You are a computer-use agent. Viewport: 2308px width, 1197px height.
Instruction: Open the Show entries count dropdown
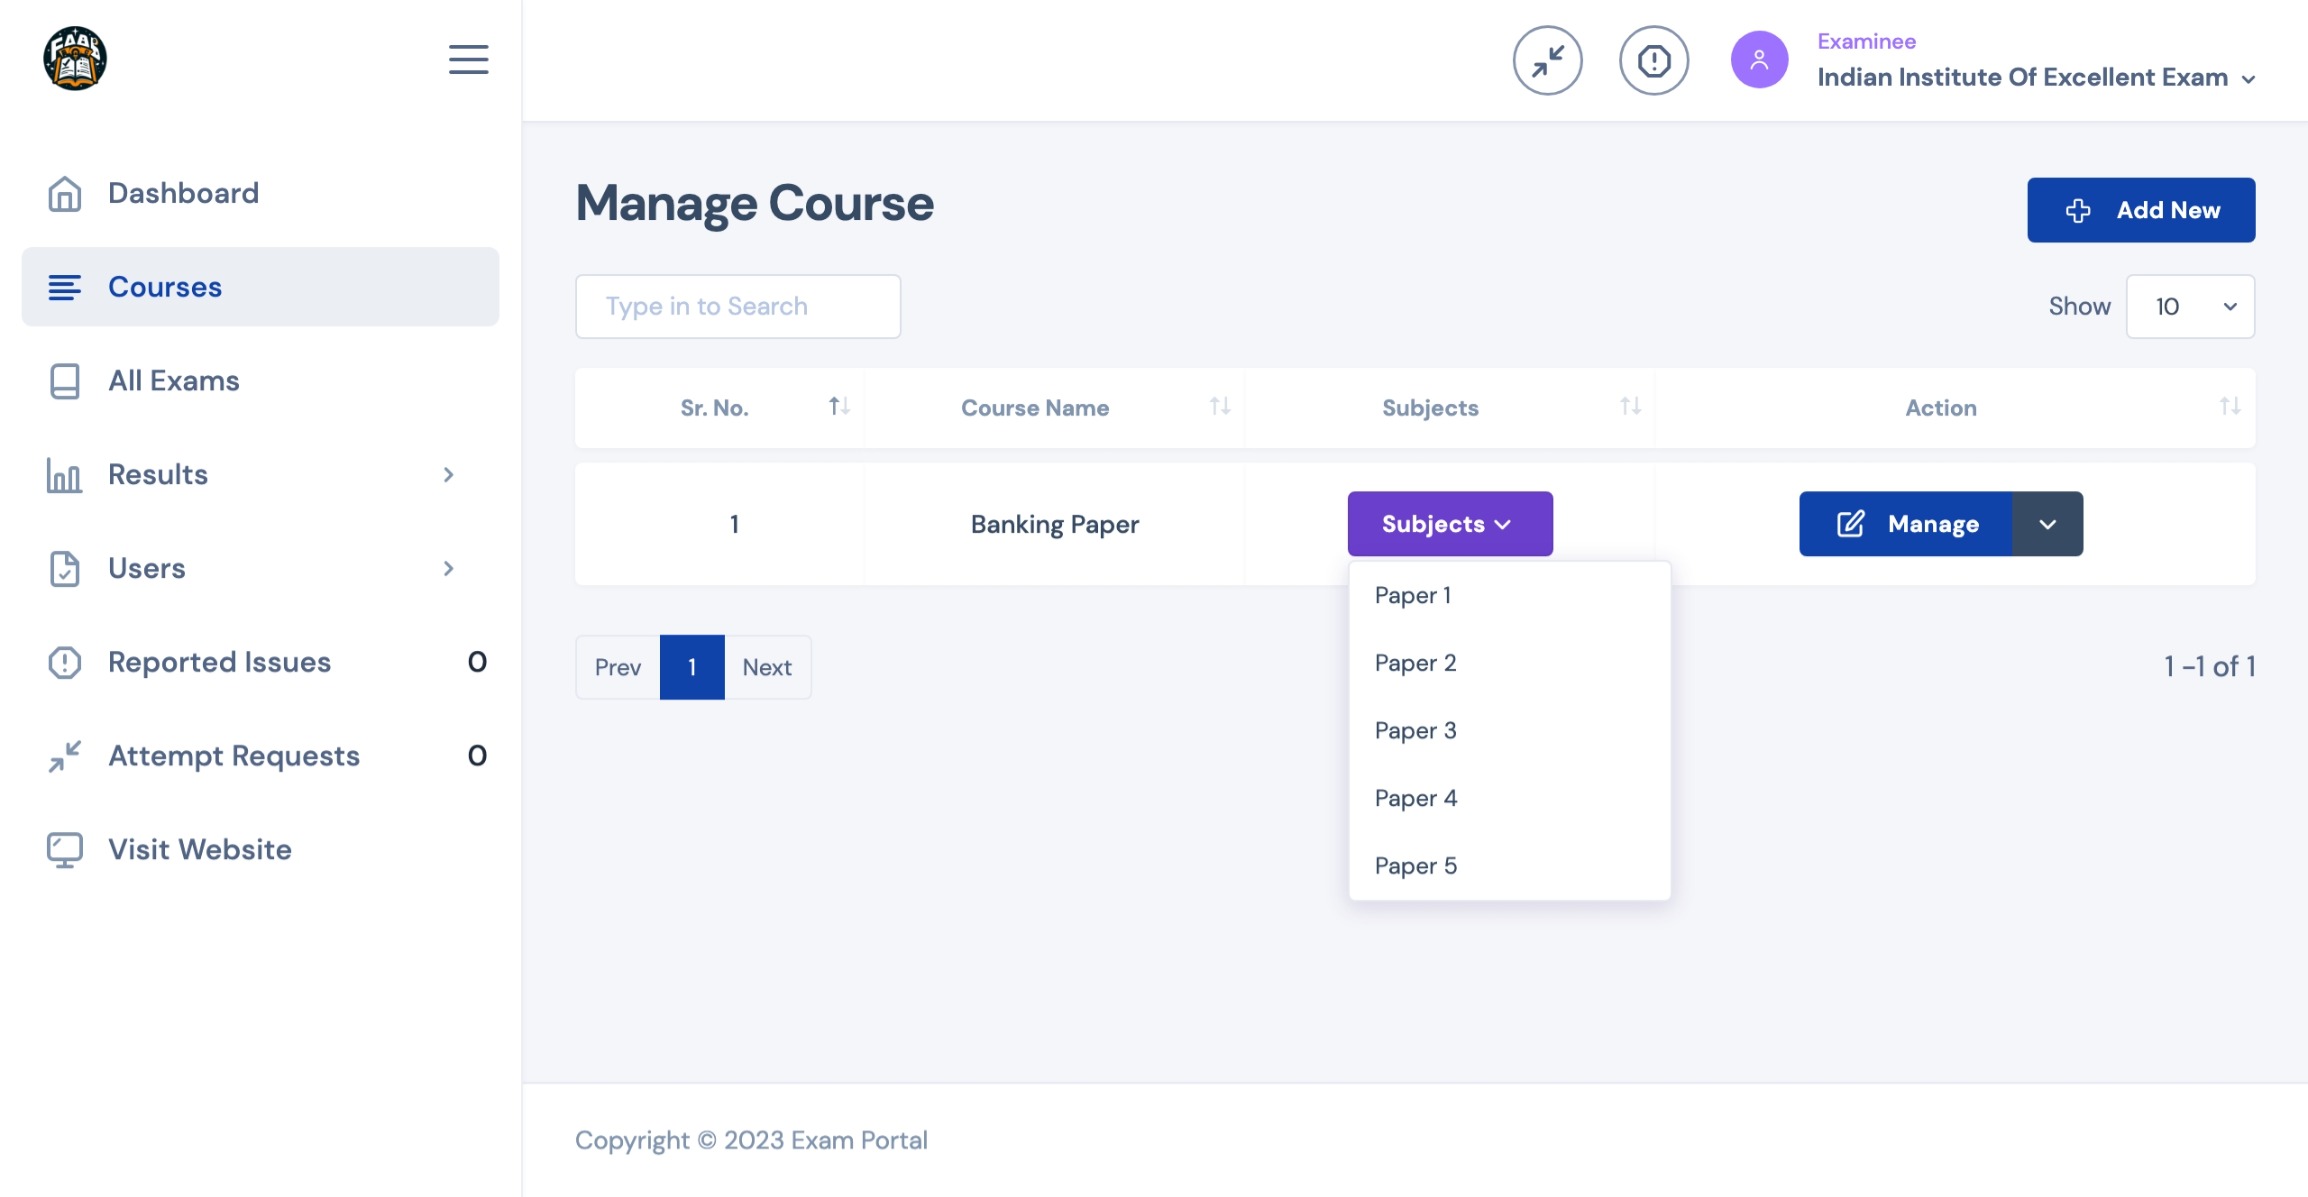[2190, 307]
